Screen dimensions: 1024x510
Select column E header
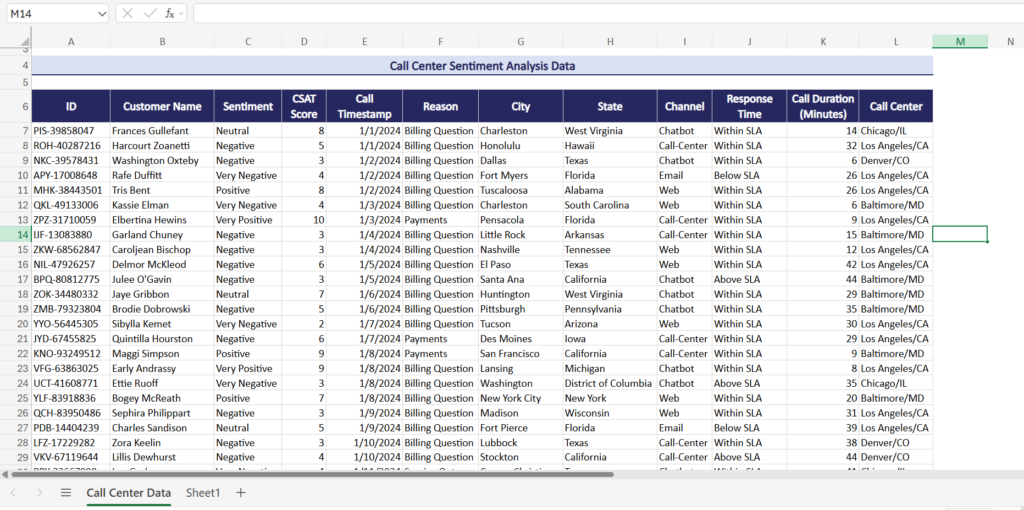point(364,42)
